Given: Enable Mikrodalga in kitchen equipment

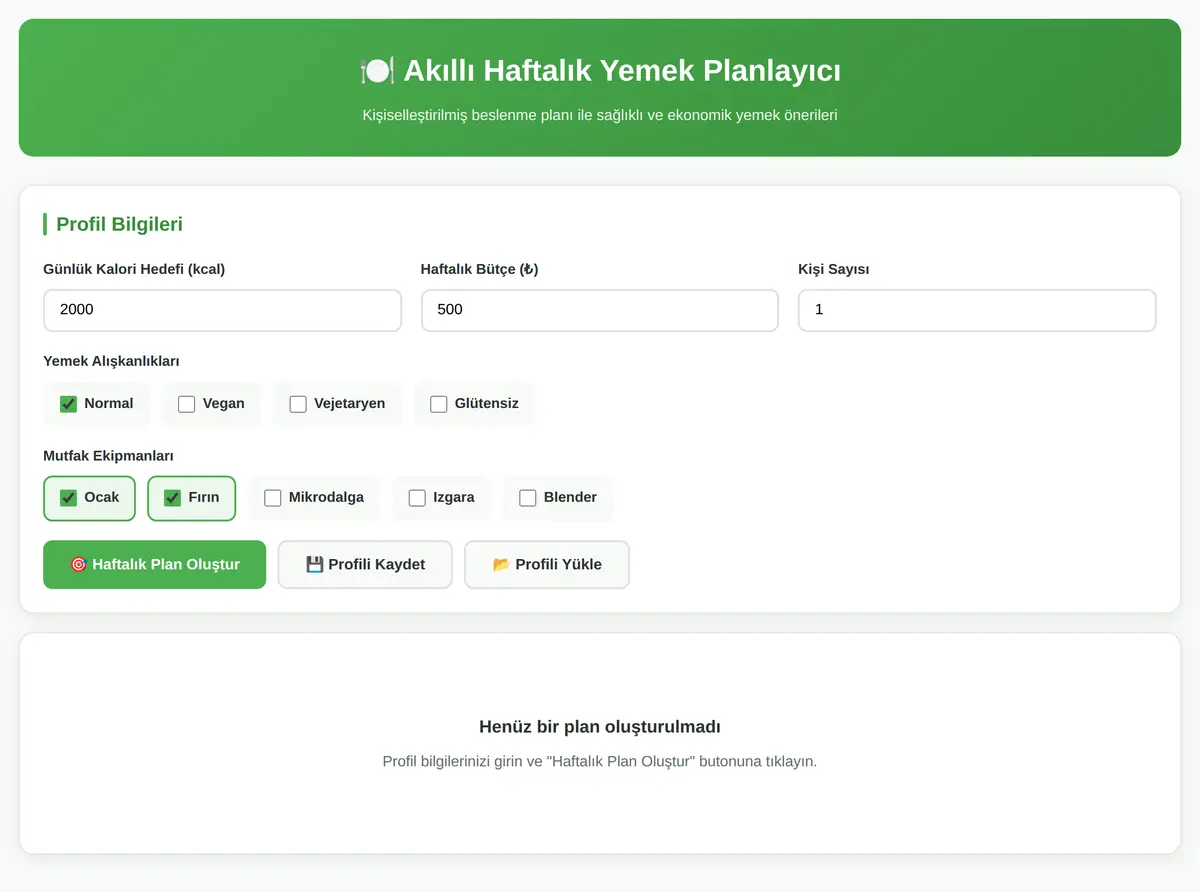Looking at the screenshot, I should 273,498.
